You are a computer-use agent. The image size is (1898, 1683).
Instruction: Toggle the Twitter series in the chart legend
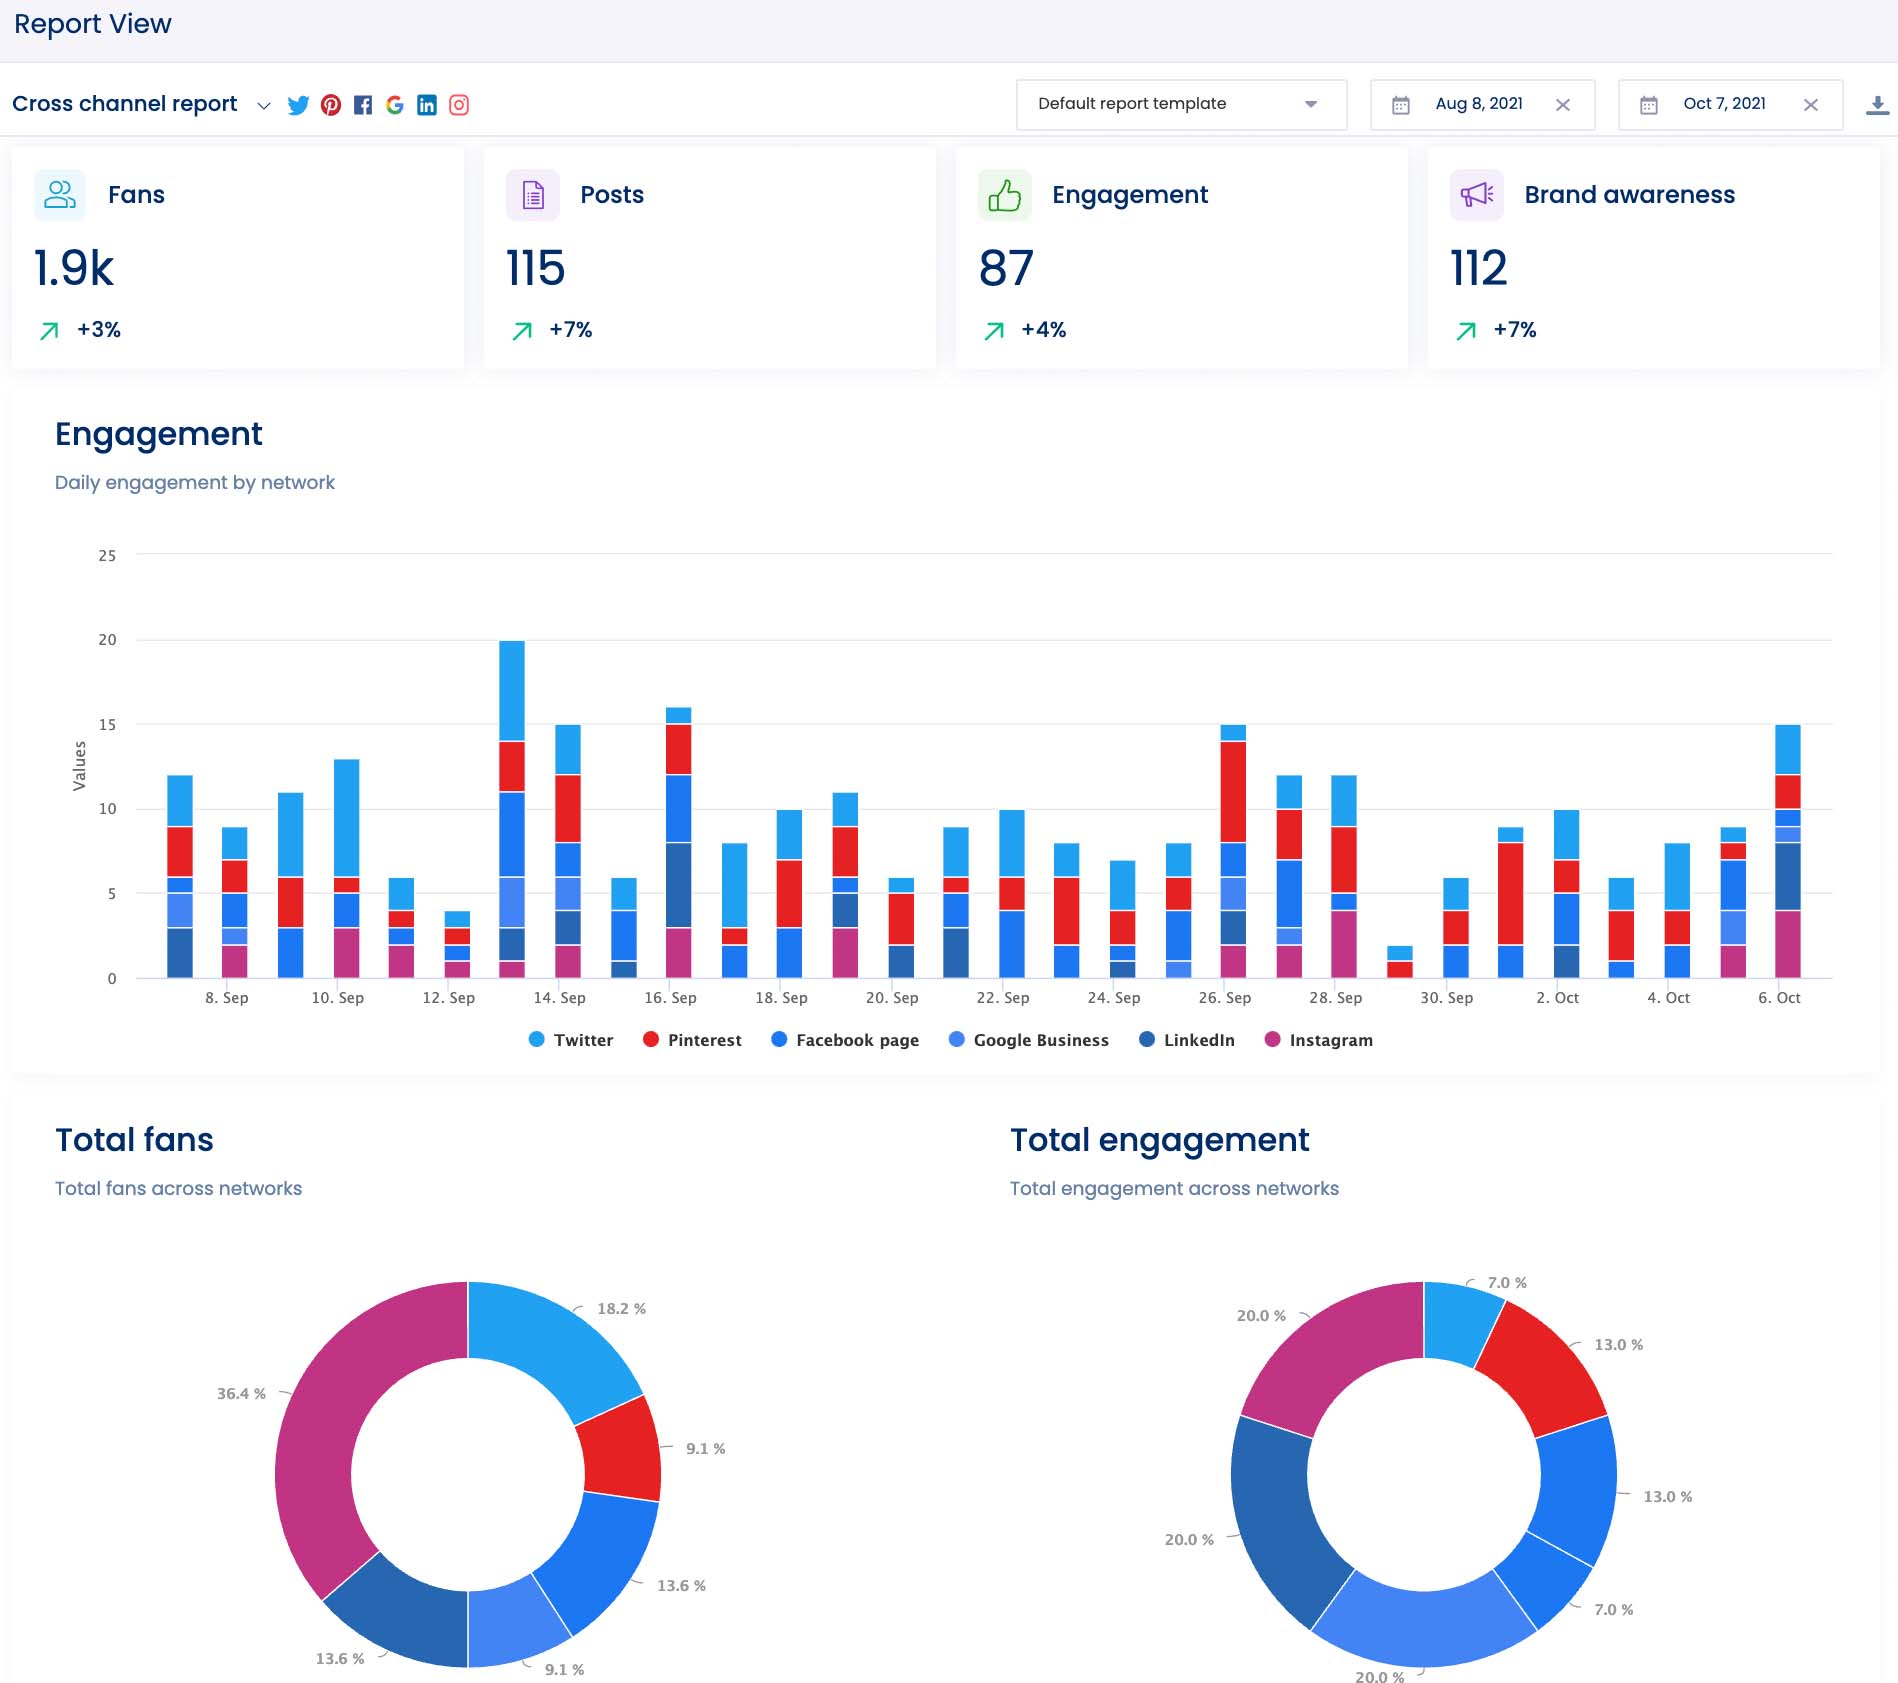point(569,1040)
